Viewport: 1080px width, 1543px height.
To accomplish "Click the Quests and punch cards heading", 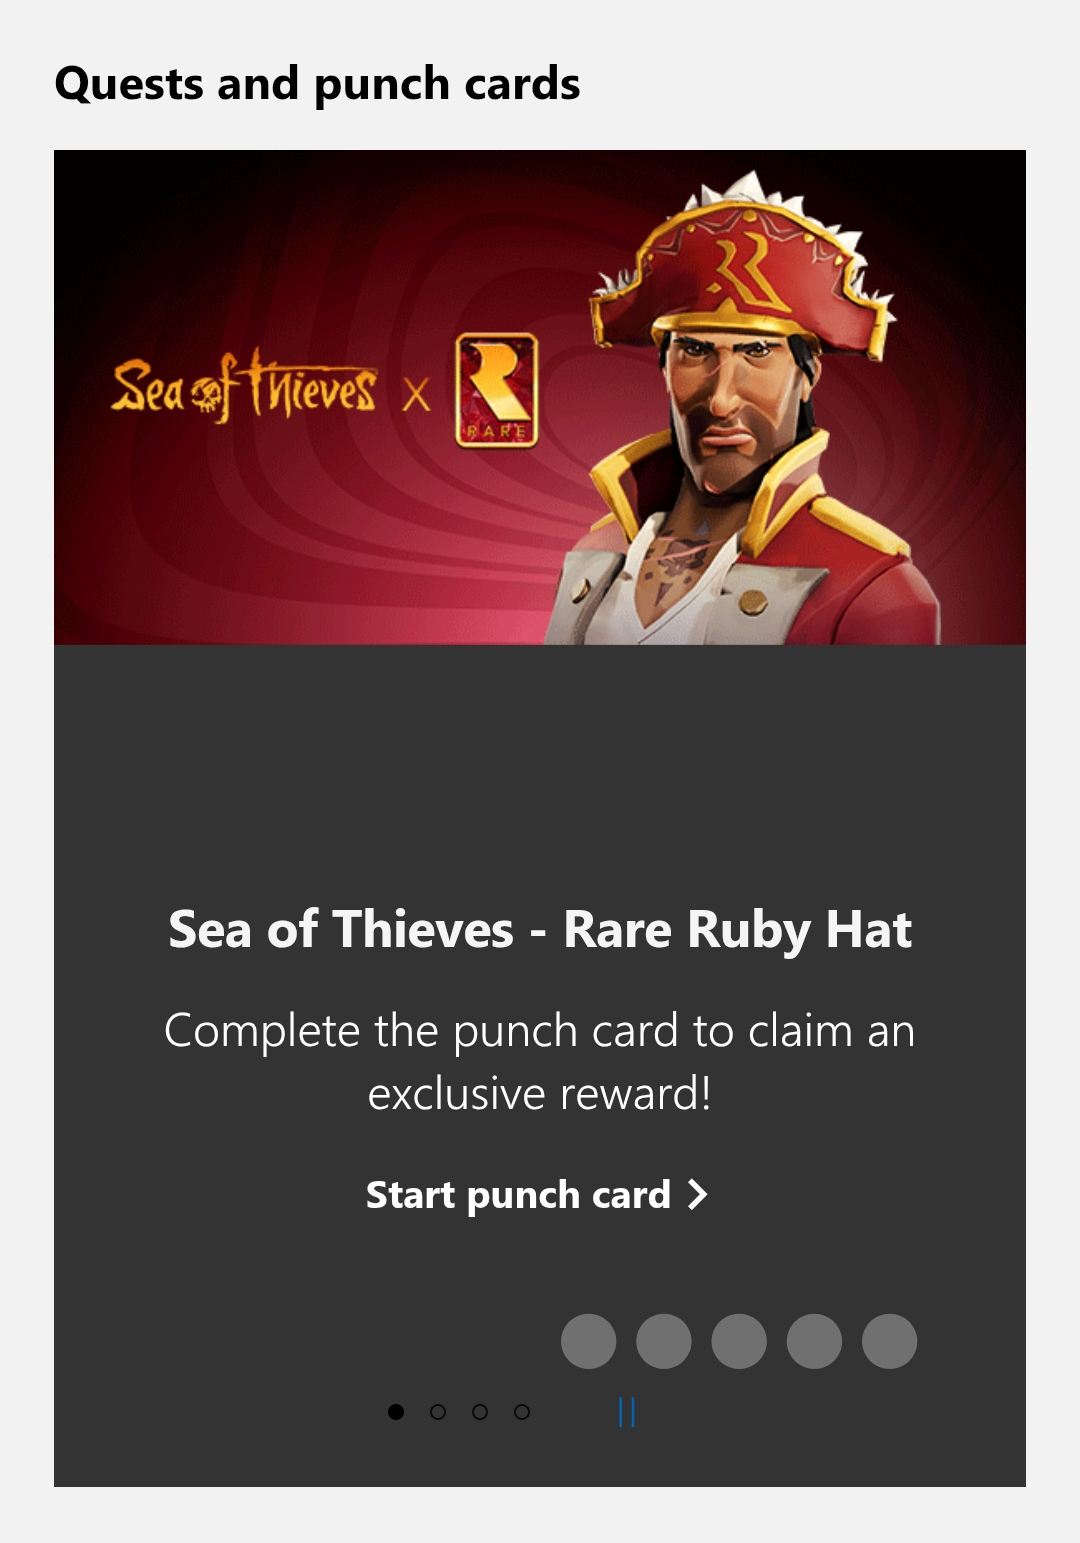I will click(317, 84).
